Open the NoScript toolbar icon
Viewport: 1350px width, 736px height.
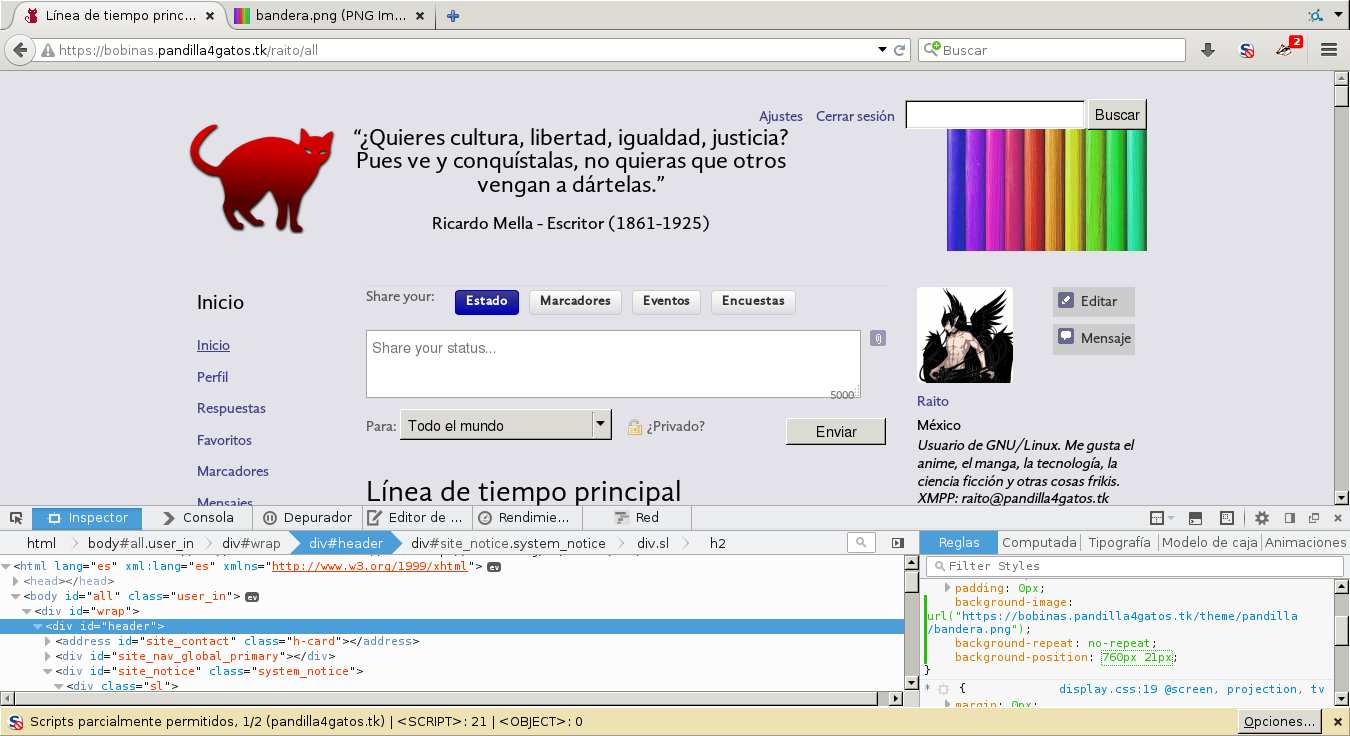1247,50
